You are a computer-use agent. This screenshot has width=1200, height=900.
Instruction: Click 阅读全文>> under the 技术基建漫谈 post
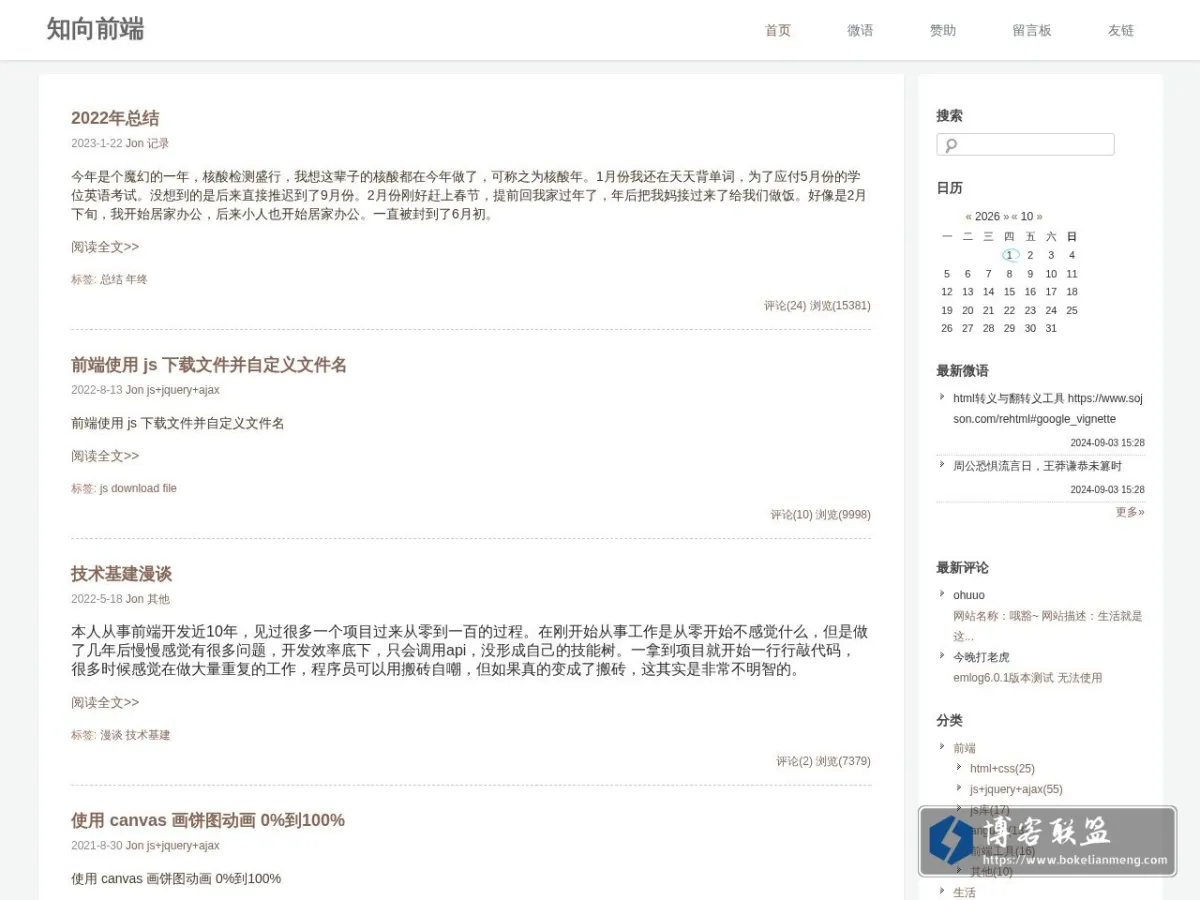[105, 703]
